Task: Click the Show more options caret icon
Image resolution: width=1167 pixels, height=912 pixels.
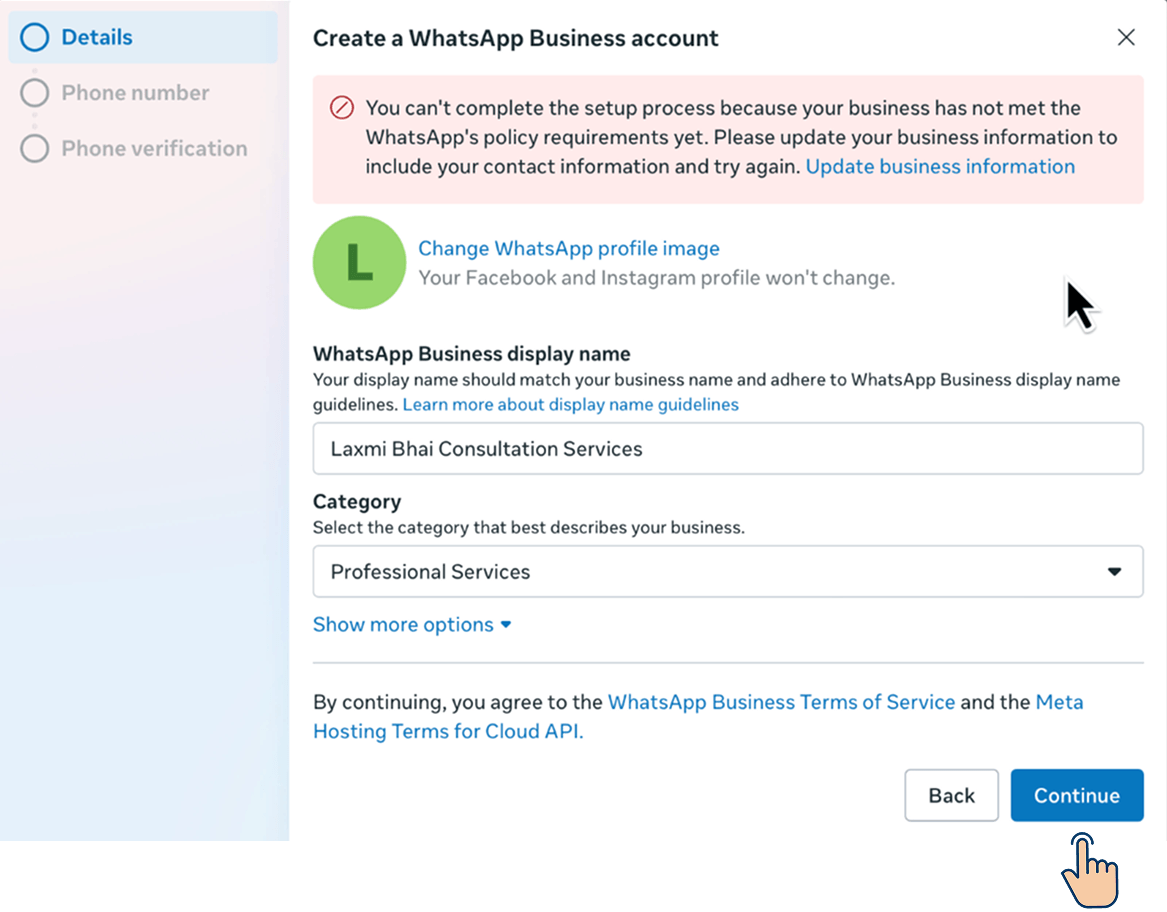Action: 506,625
